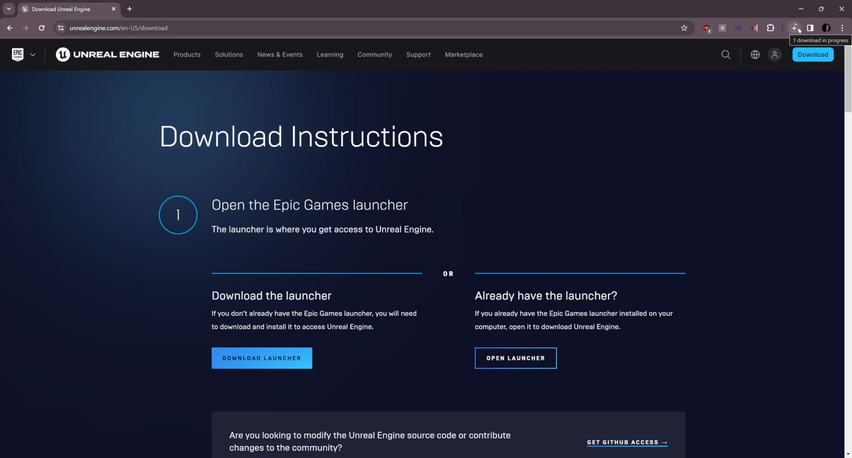This screenshot has width=852, height=458.
Task: Click the blue Download button in header
Action: click(x=812, y=54)
